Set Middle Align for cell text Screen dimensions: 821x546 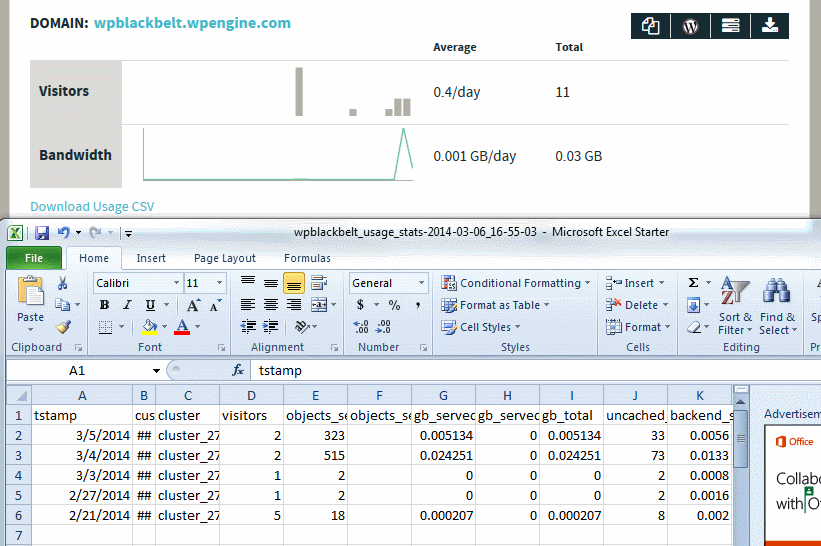[271, 283]
